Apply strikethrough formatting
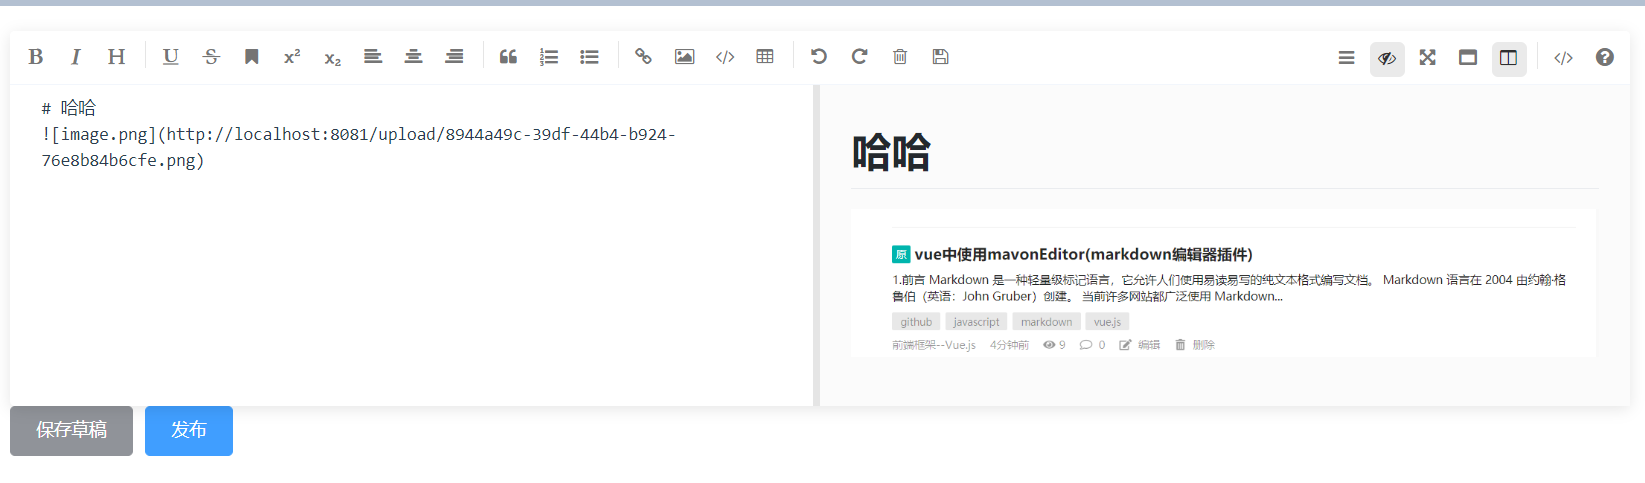 pos(211,57)
